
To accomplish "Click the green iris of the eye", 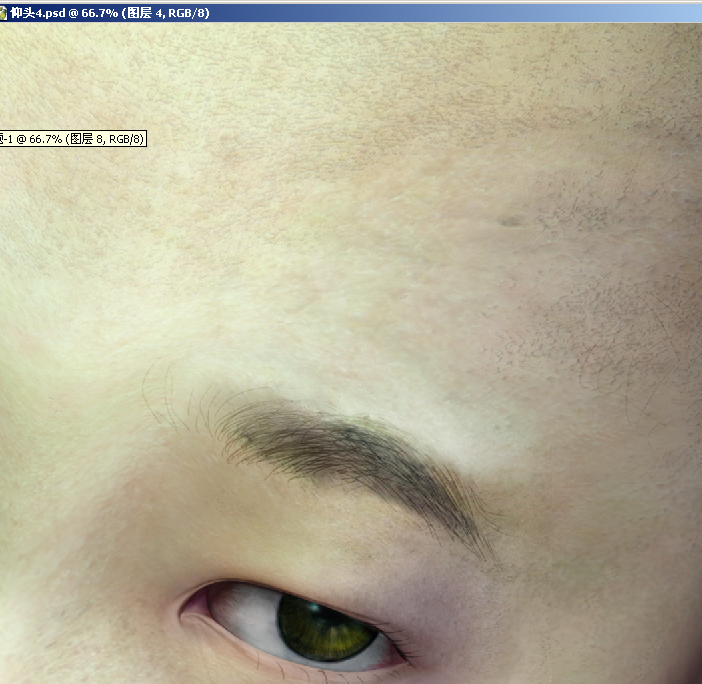I will click(320, 628).
